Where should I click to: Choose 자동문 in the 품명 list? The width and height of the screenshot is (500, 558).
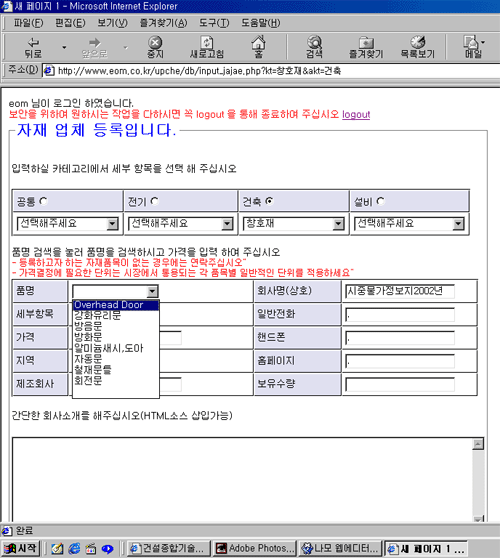click(x=116, y=358)
